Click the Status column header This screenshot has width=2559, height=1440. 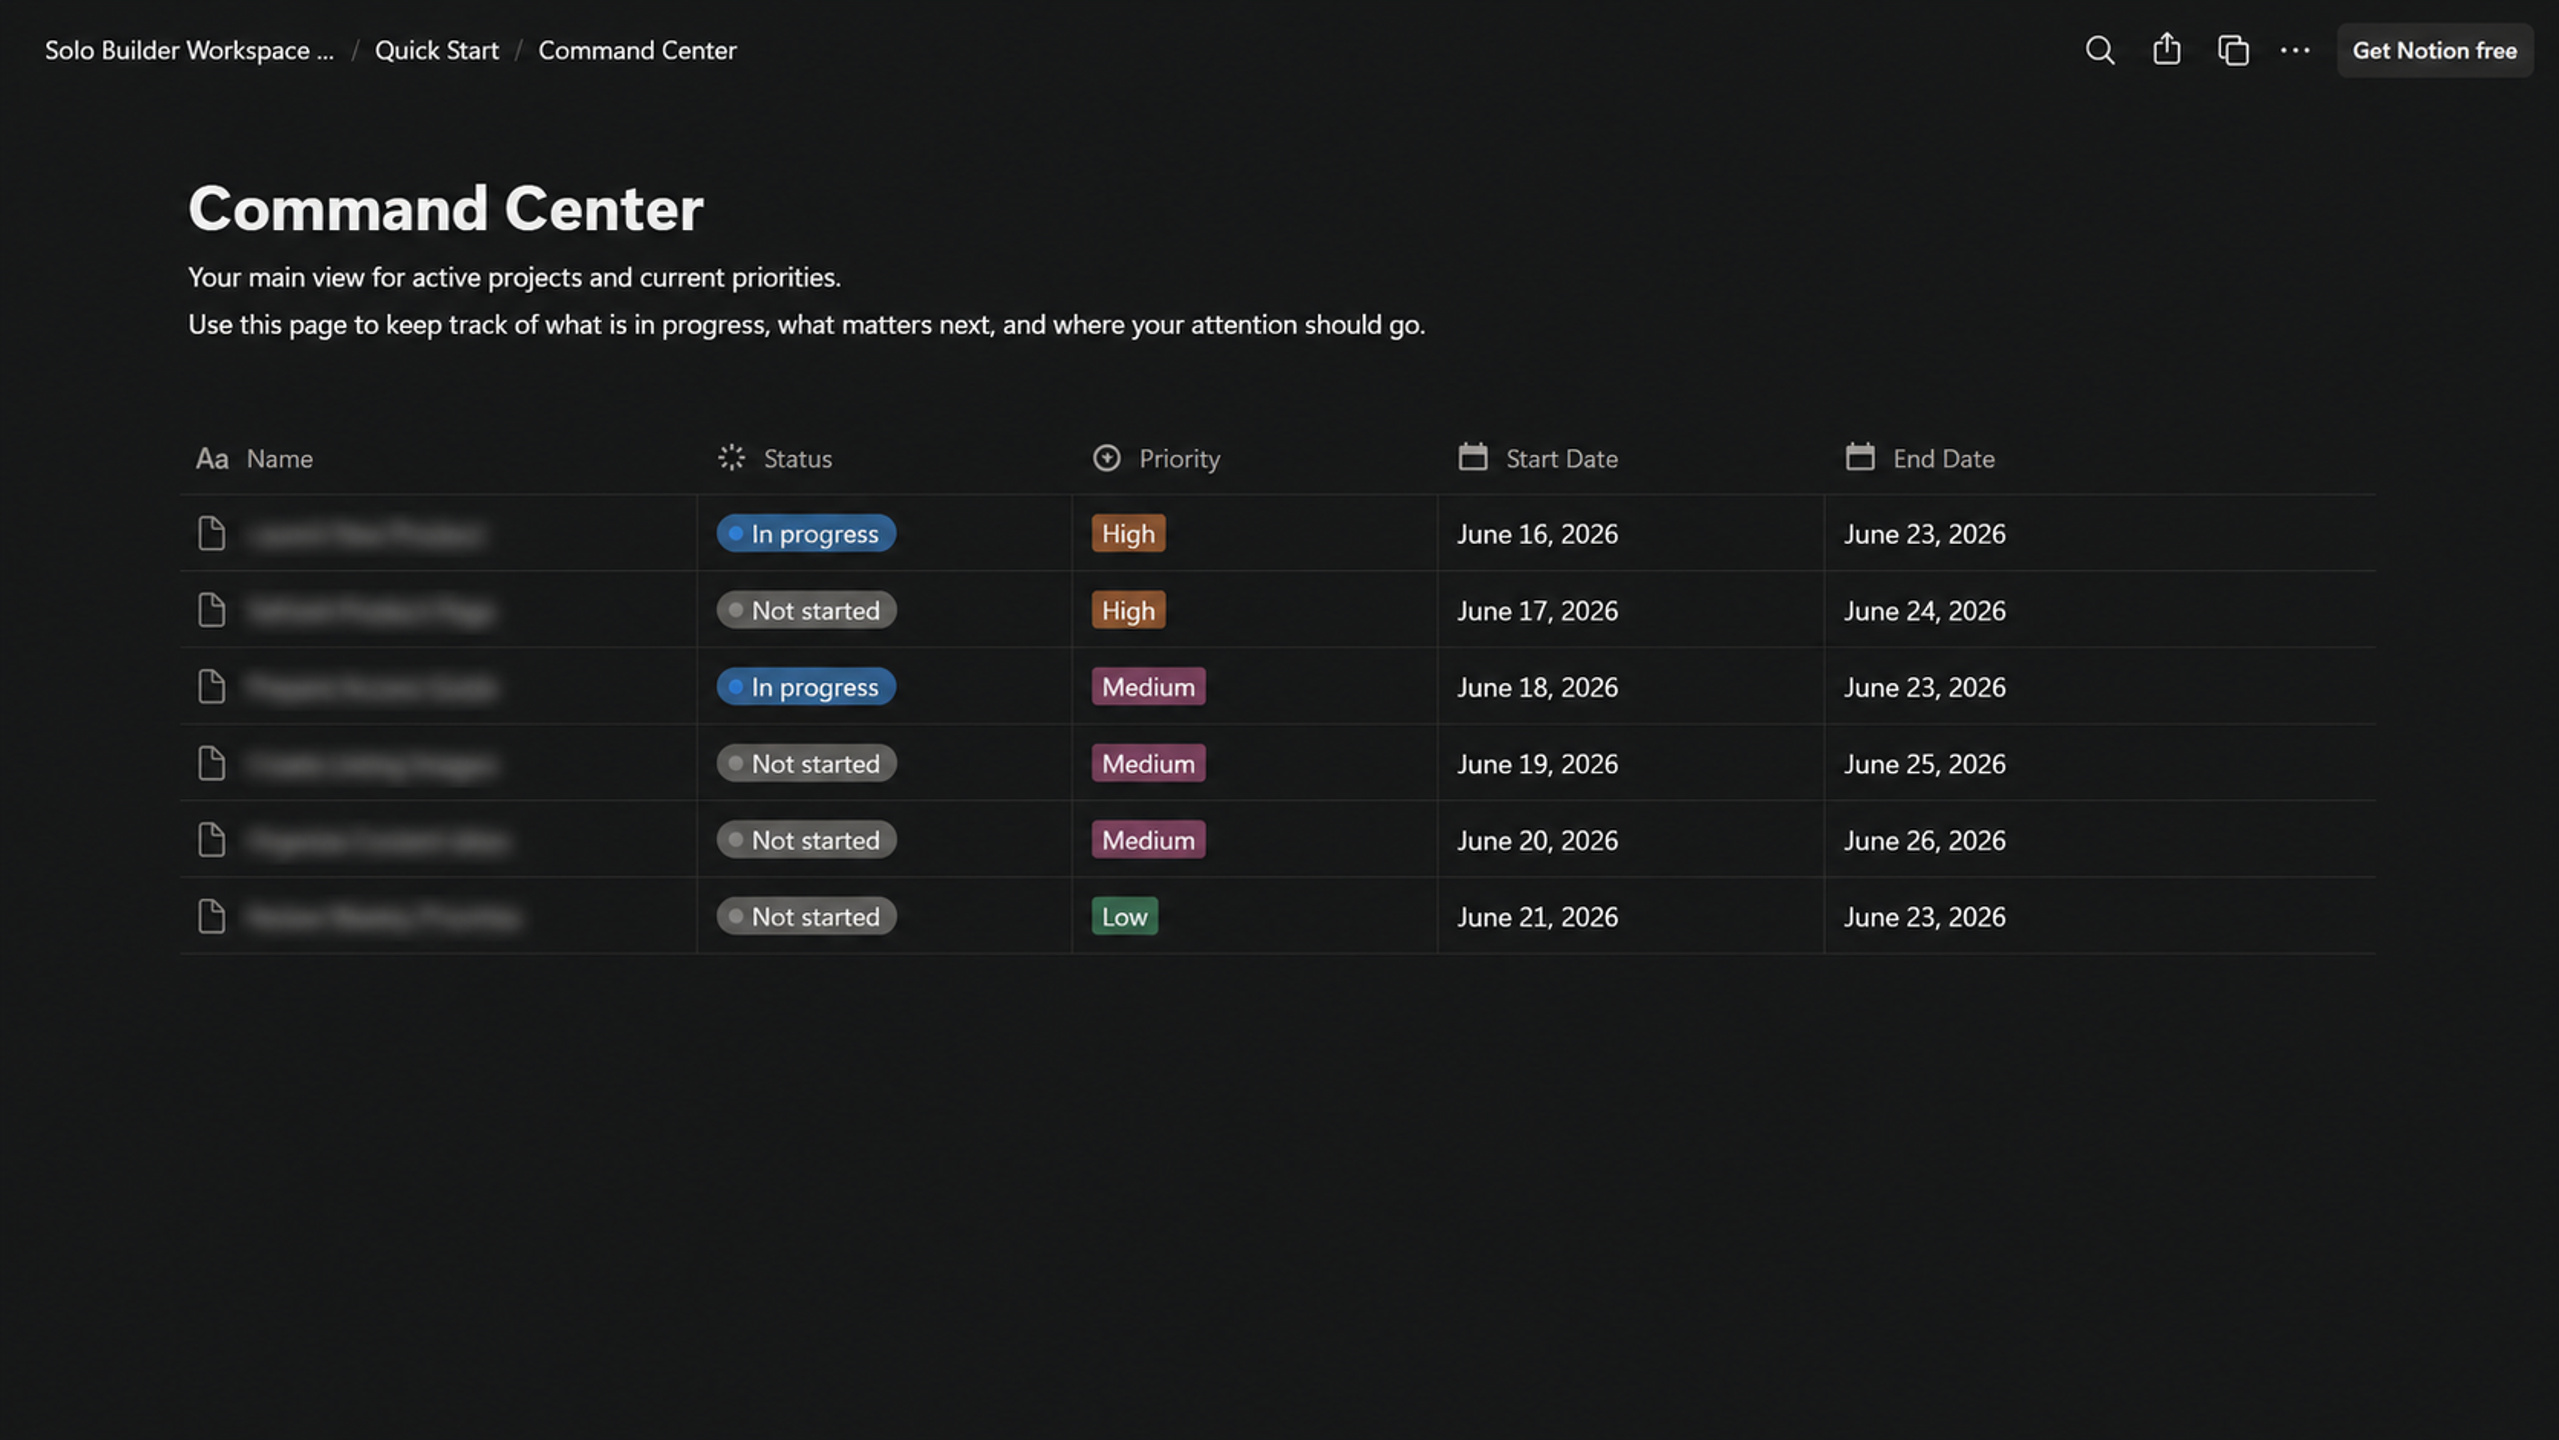(775, 458)
